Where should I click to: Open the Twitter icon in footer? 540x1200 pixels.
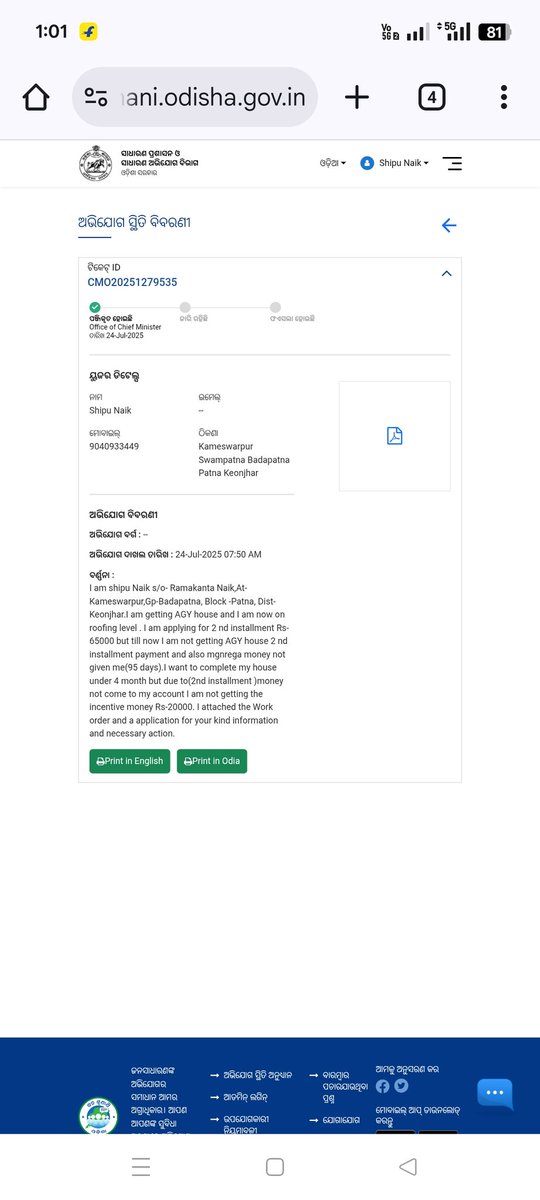coord(401,1086)
